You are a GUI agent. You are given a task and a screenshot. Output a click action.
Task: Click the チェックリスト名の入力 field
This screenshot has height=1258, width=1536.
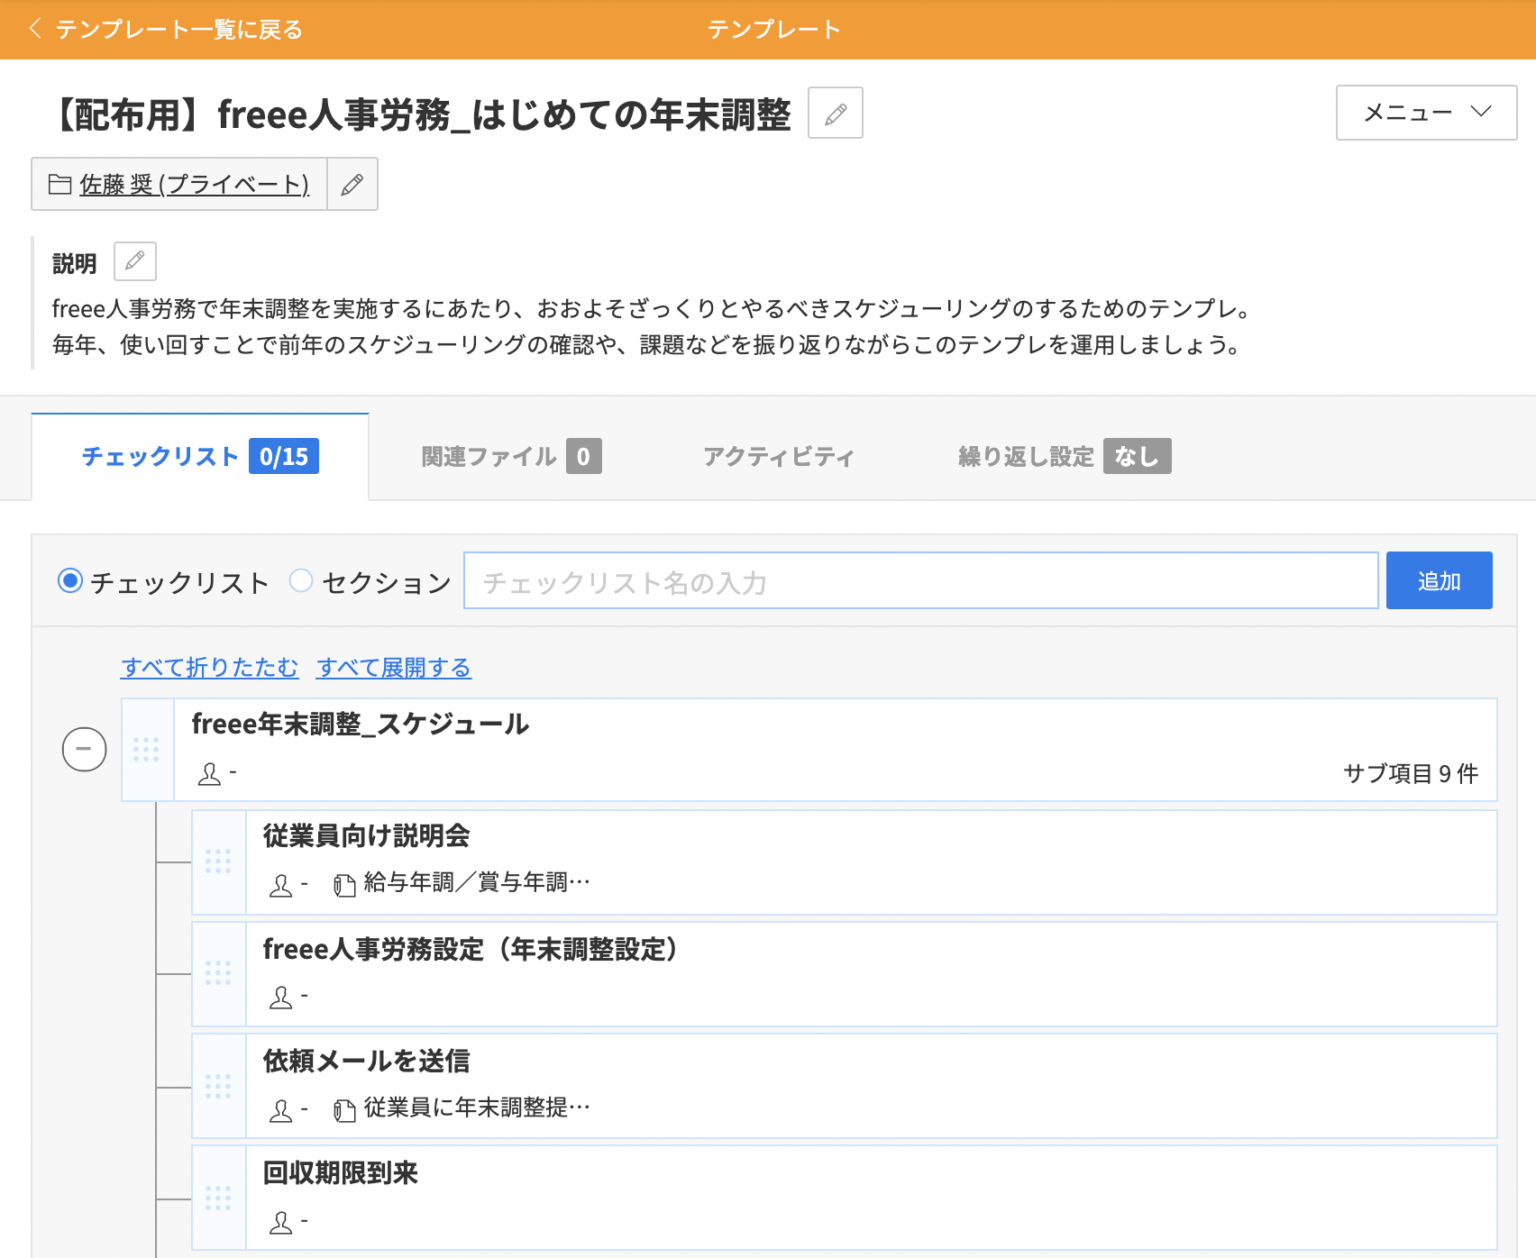(921, 580)
